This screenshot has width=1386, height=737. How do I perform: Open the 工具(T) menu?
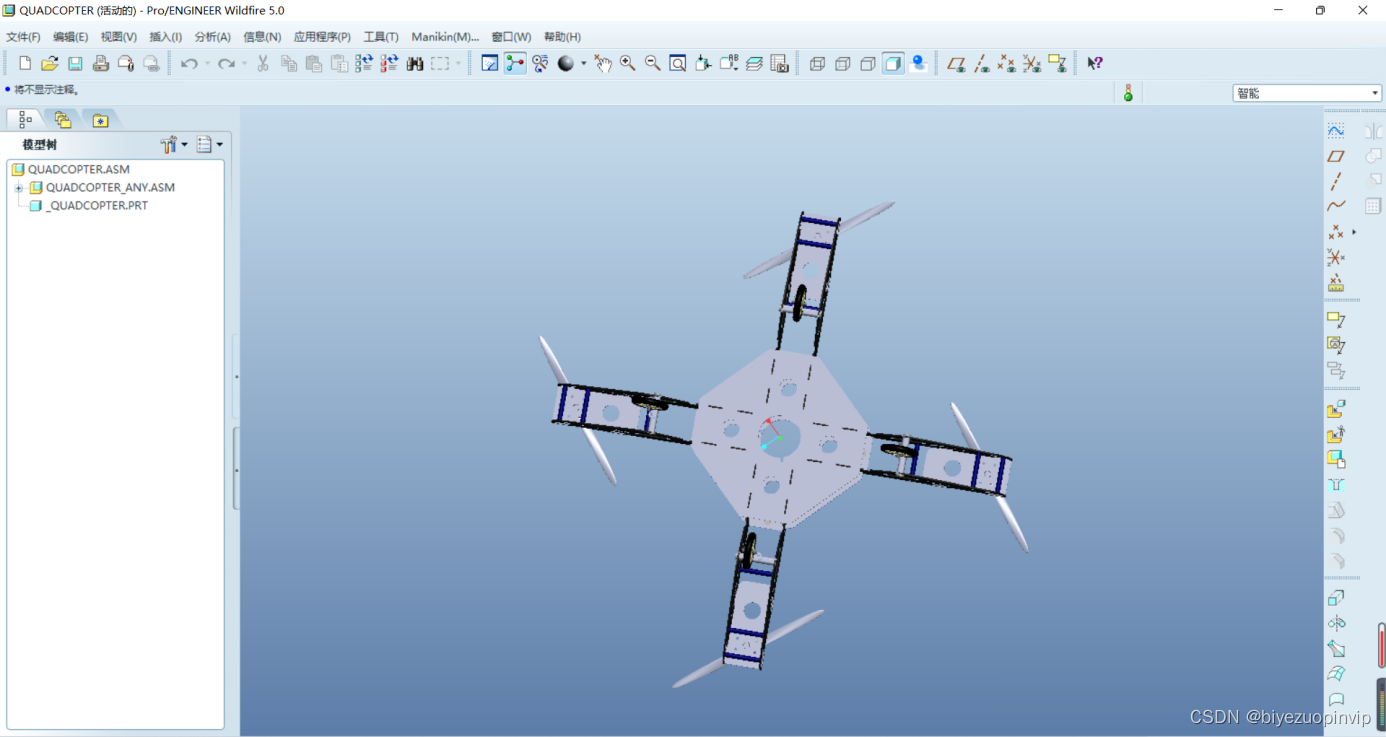380,37
